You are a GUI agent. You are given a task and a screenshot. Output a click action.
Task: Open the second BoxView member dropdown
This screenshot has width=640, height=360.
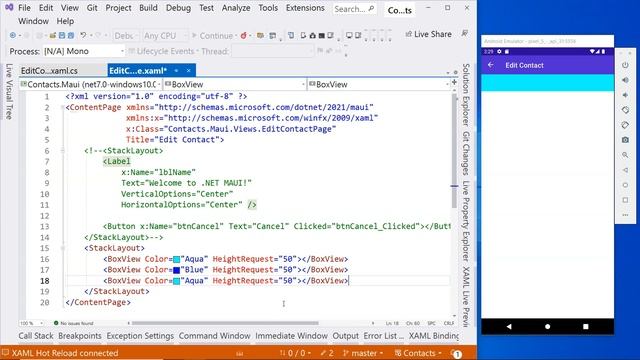point(378,84)
